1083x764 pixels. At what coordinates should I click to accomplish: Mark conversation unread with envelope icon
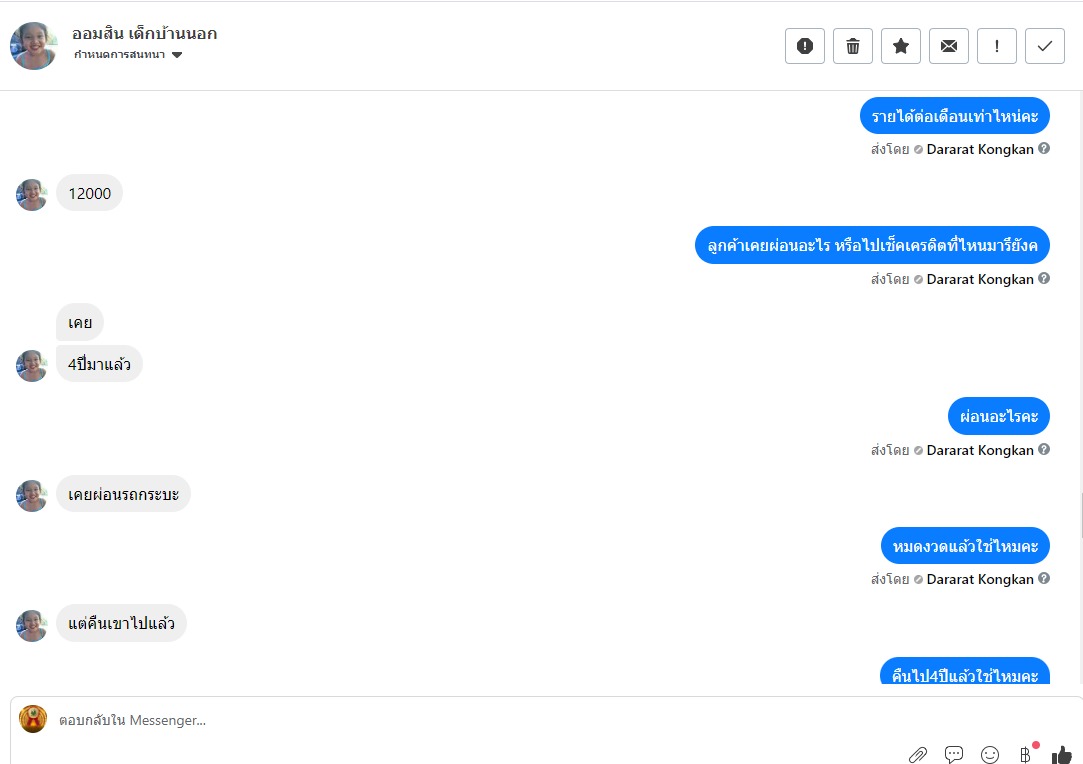pos(949,46)
